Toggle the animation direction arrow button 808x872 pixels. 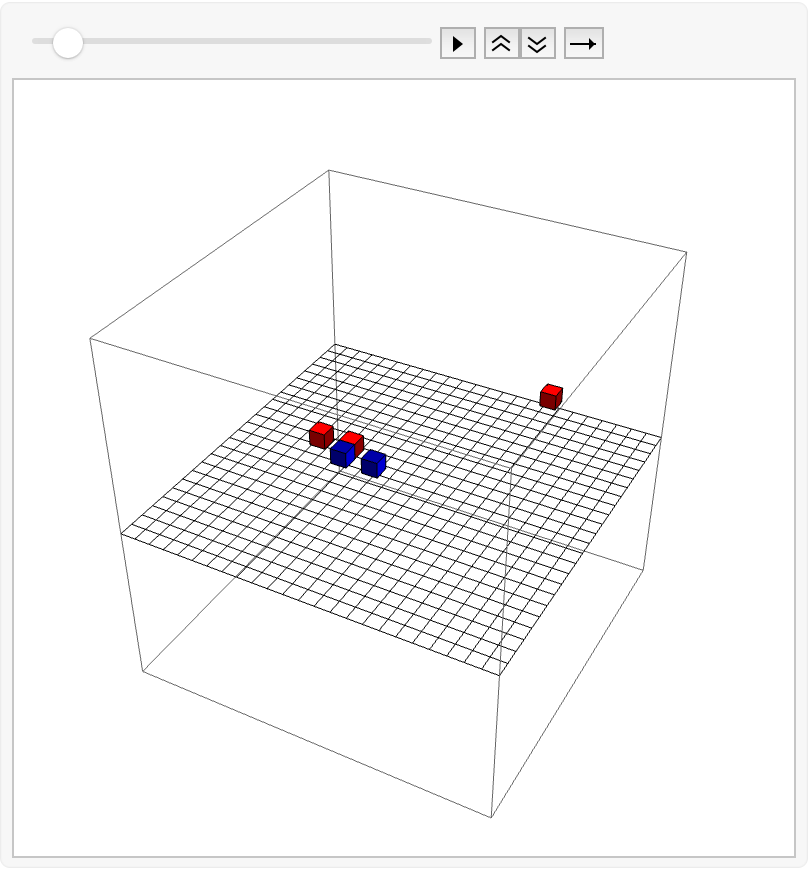click(584, 44)
